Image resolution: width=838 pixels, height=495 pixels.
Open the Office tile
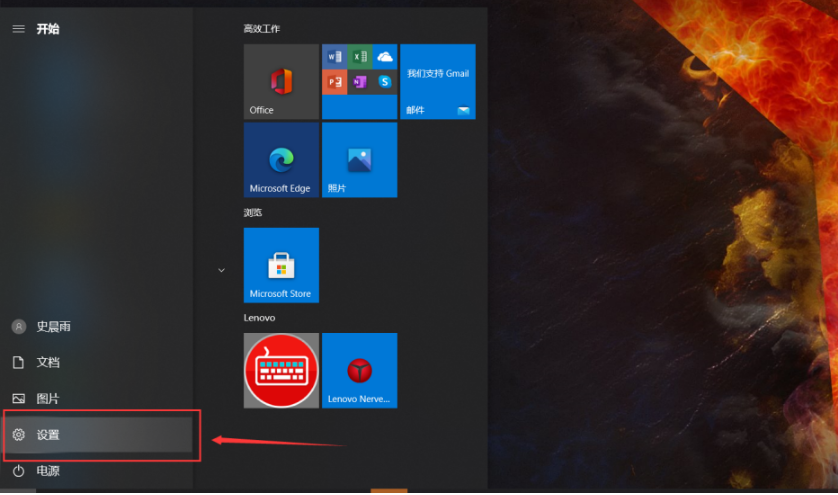(281, 81)
